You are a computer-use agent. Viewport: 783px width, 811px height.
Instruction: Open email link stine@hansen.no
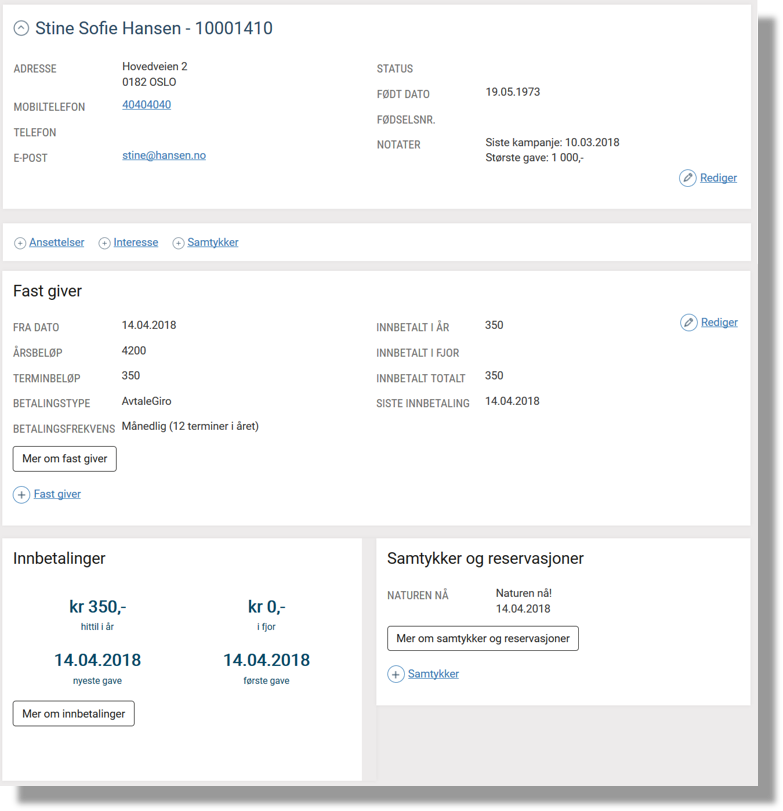click(x=164, y=155)
